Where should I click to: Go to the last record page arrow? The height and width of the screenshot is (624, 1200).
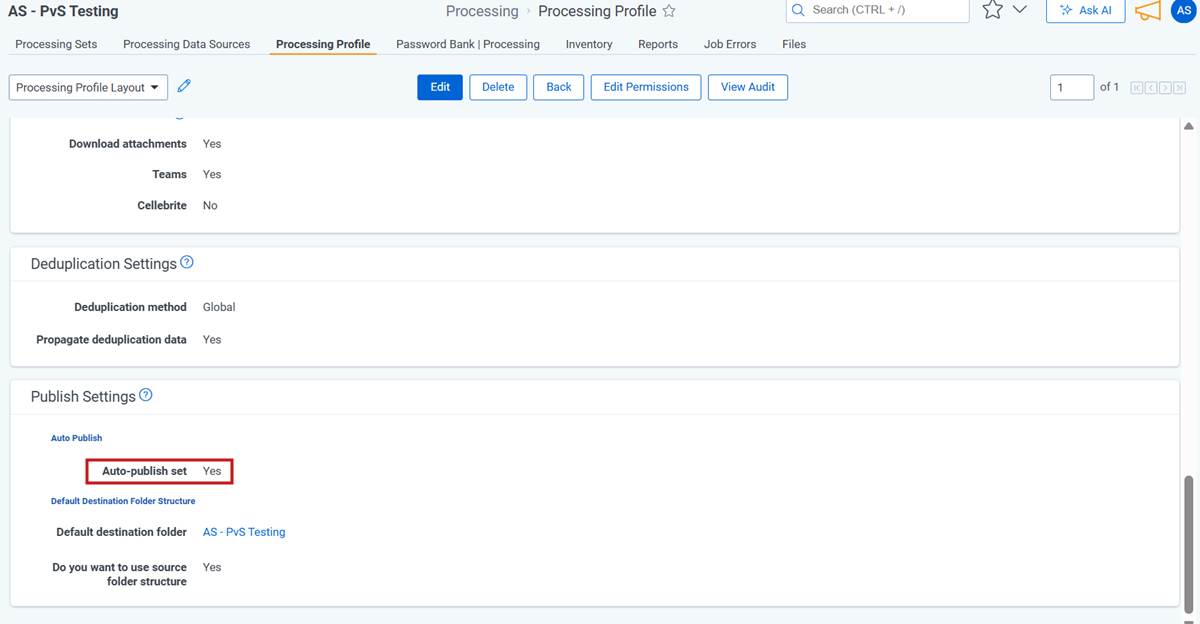[x=1178, y=88]
